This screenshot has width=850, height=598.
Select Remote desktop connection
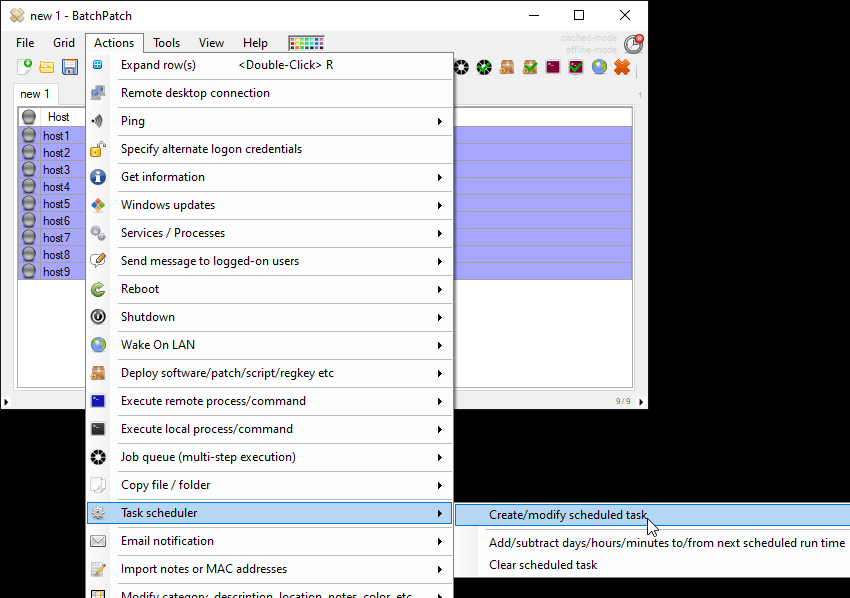click(x=269, y=93)
